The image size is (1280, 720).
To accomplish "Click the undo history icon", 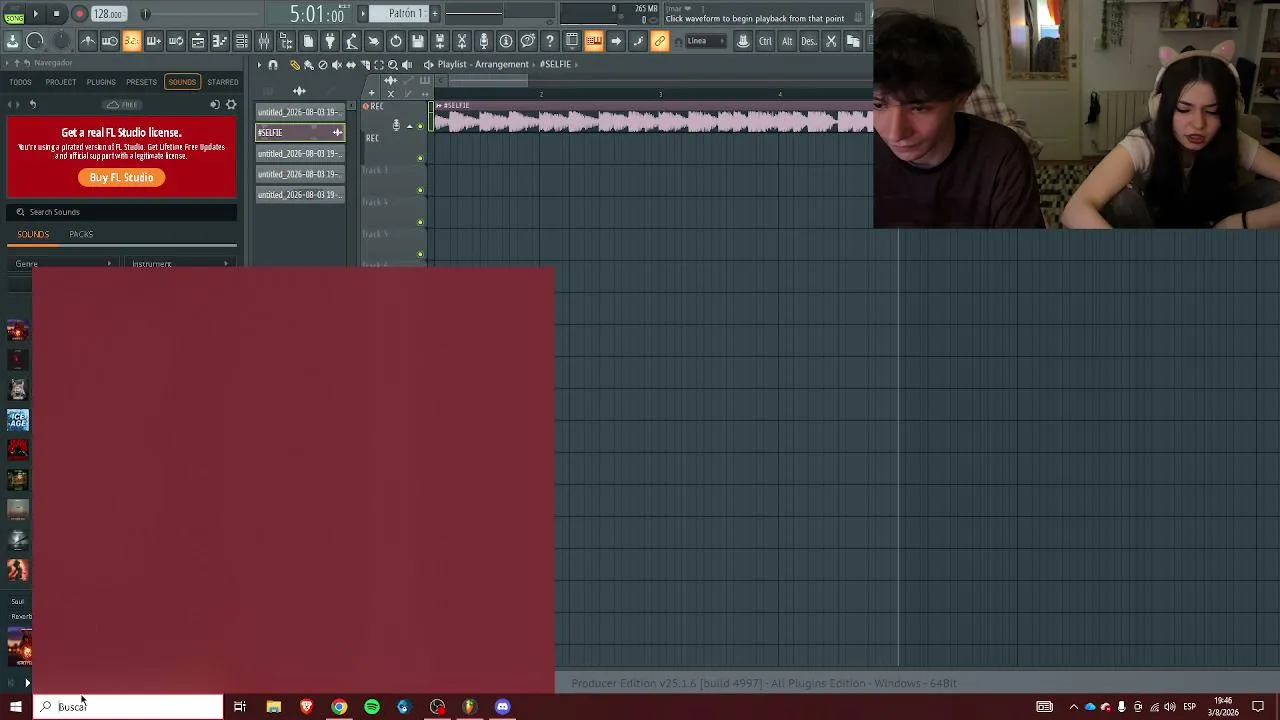I will click(396, 41).
